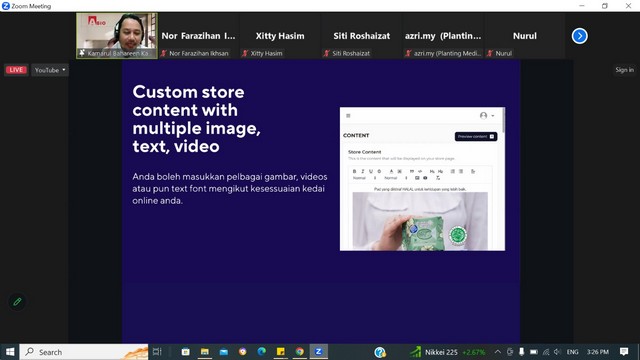The image size is (640, 360).
Task: Open the Nikkei 225 stock widget
Action: (448, 352)
